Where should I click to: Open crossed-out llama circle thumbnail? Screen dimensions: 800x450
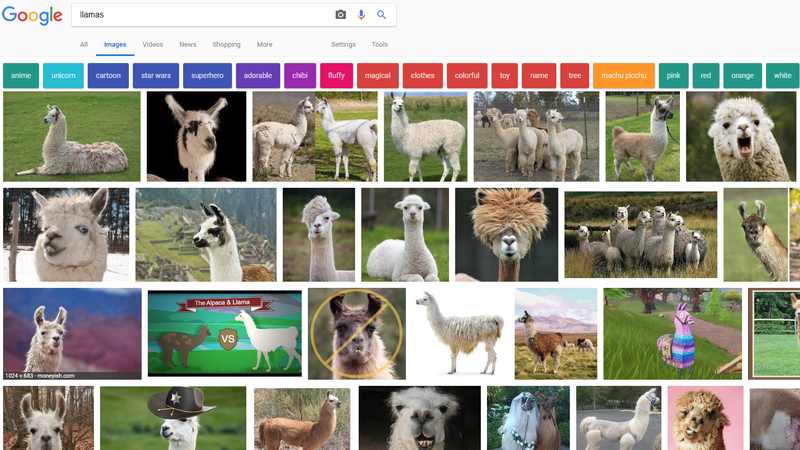click(x=357, y=334)
